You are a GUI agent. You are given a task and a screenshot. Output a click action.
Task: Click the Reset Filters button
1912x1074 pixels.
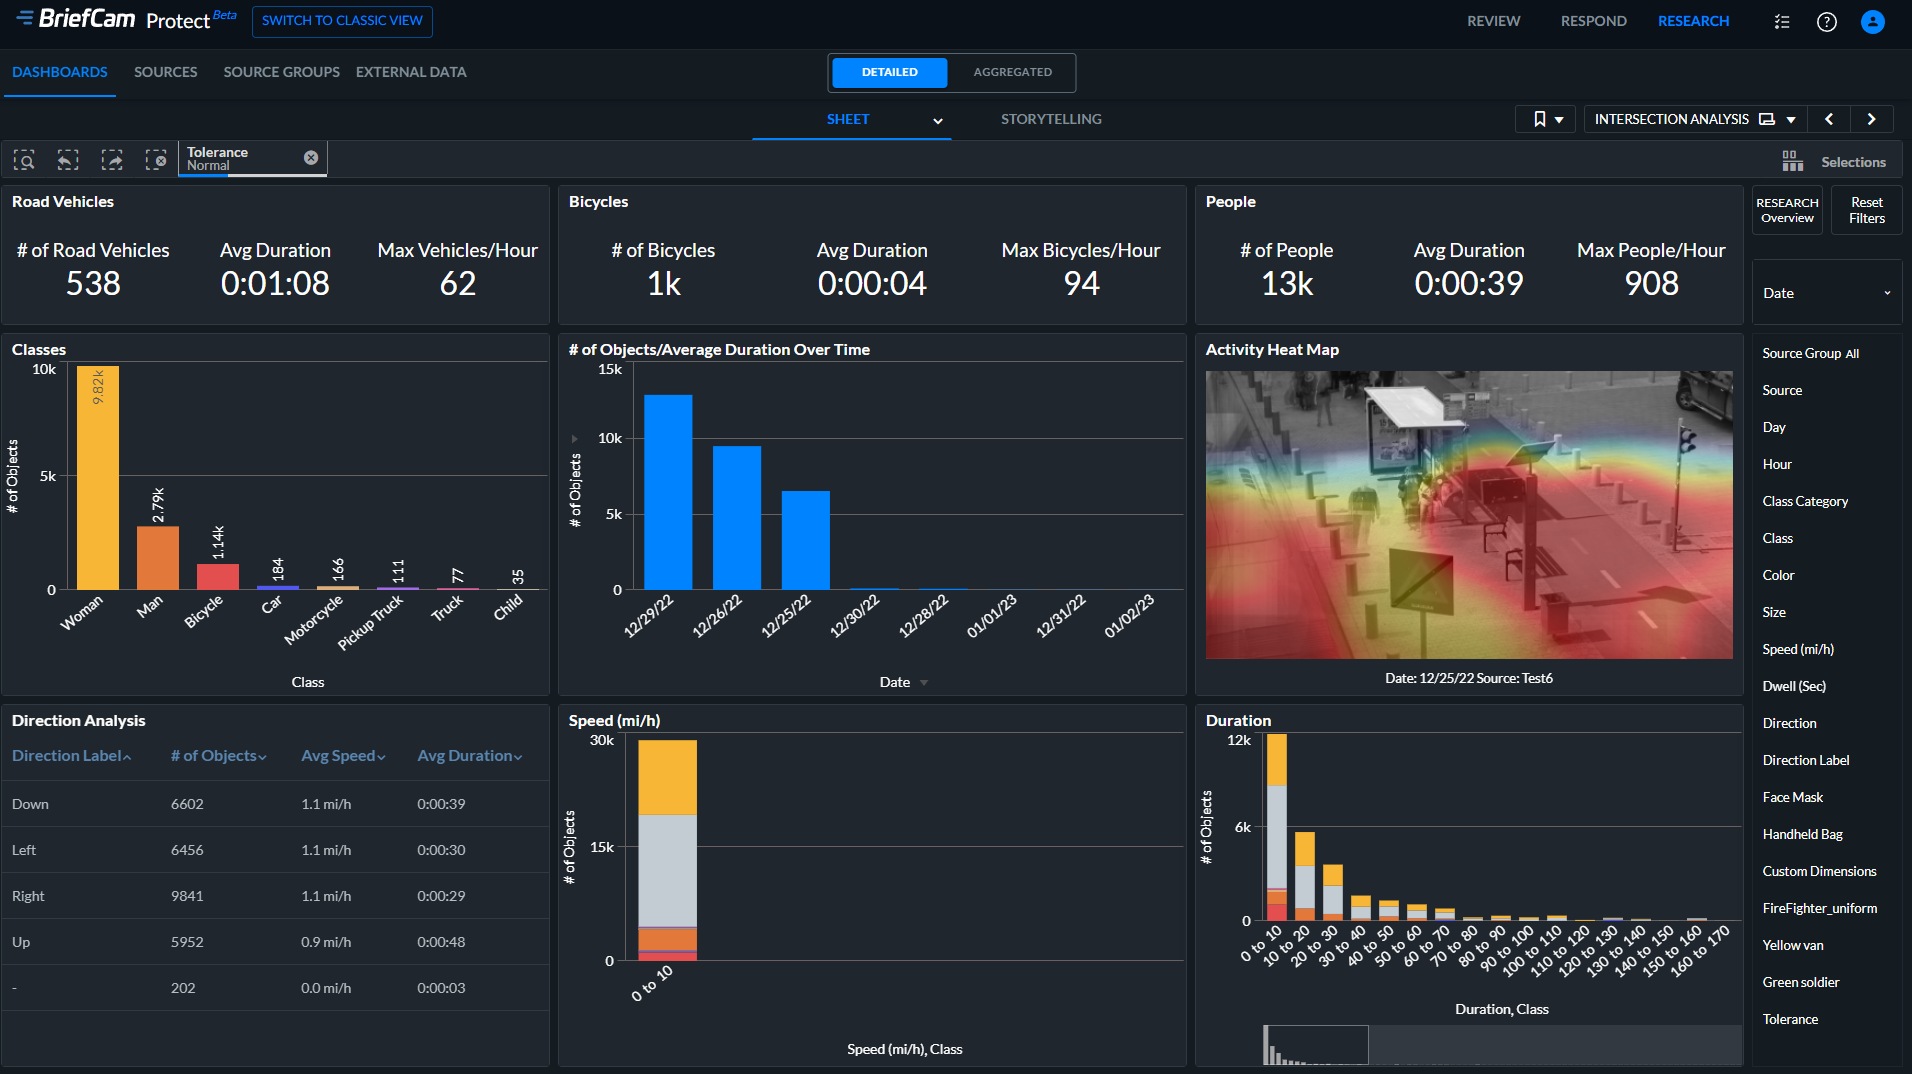click(1866, 210)
